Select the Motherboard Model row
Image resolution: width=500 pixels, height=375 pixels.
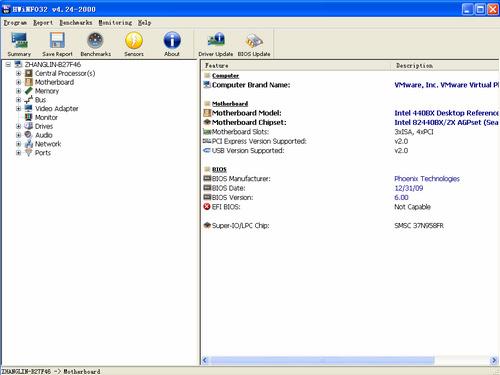(351, 113)
